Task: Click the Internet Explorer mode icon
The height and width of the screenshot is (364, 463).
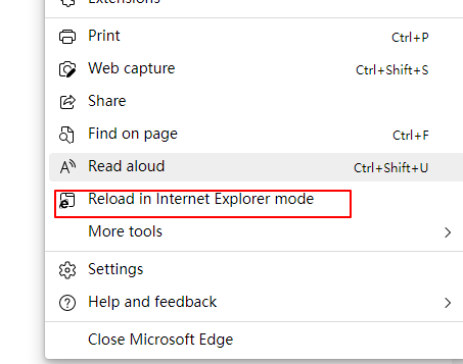Action: click(67, 200)
